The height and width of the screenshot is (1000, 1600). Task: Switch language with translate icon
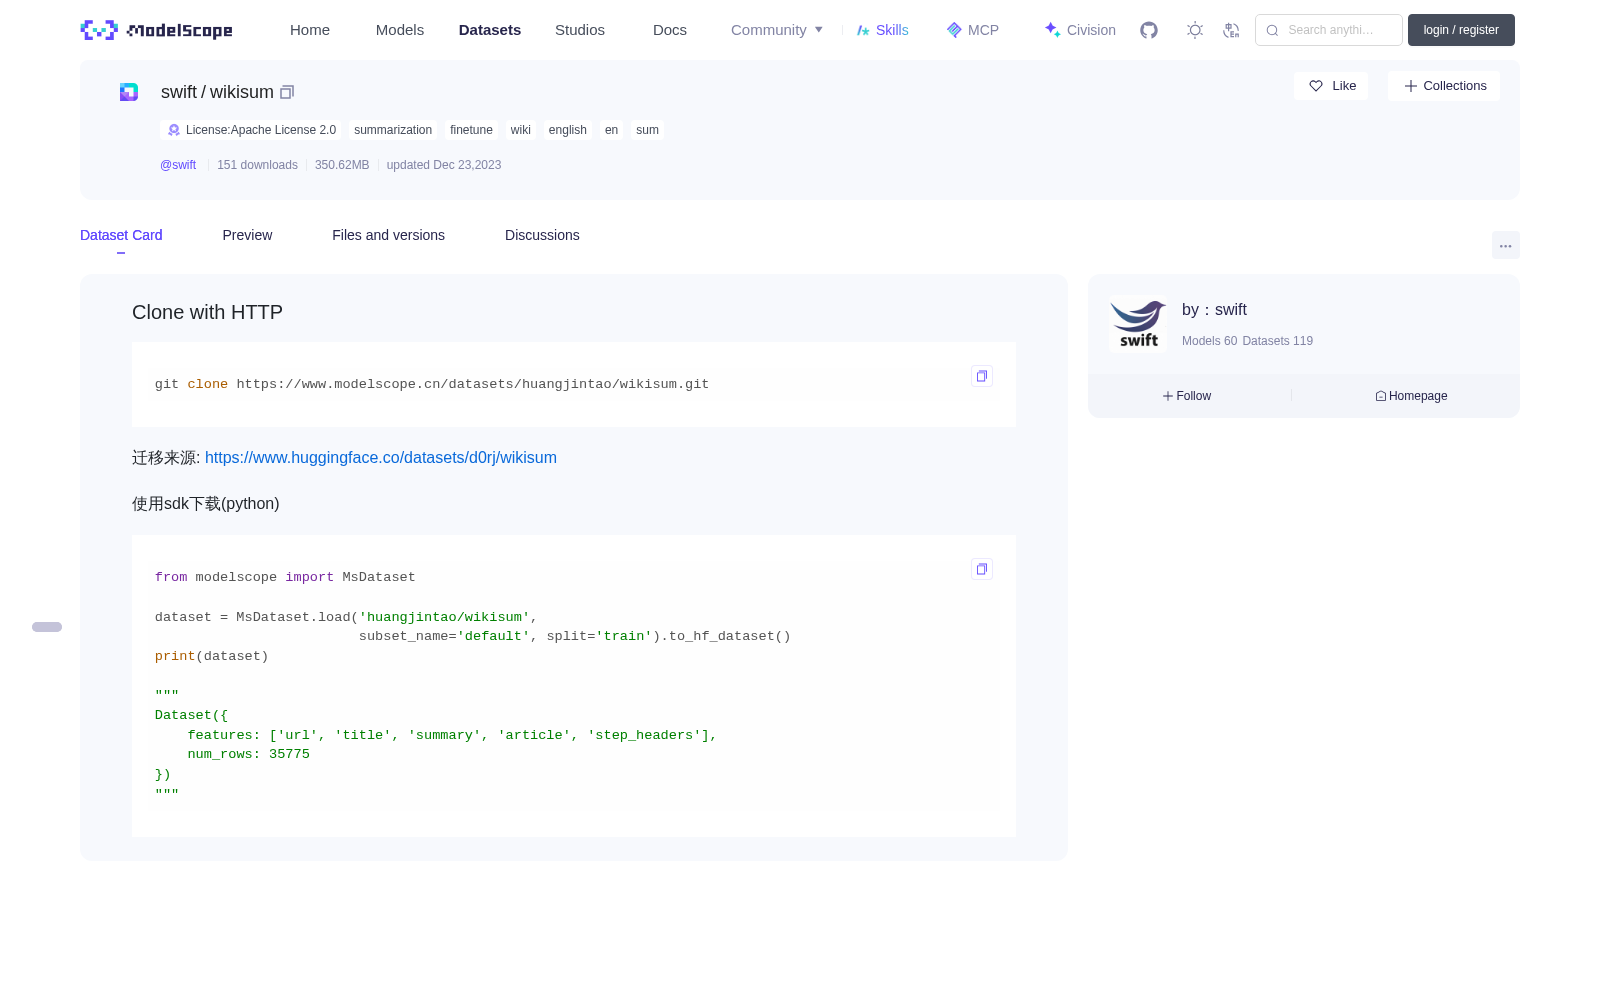point(1232,30)
